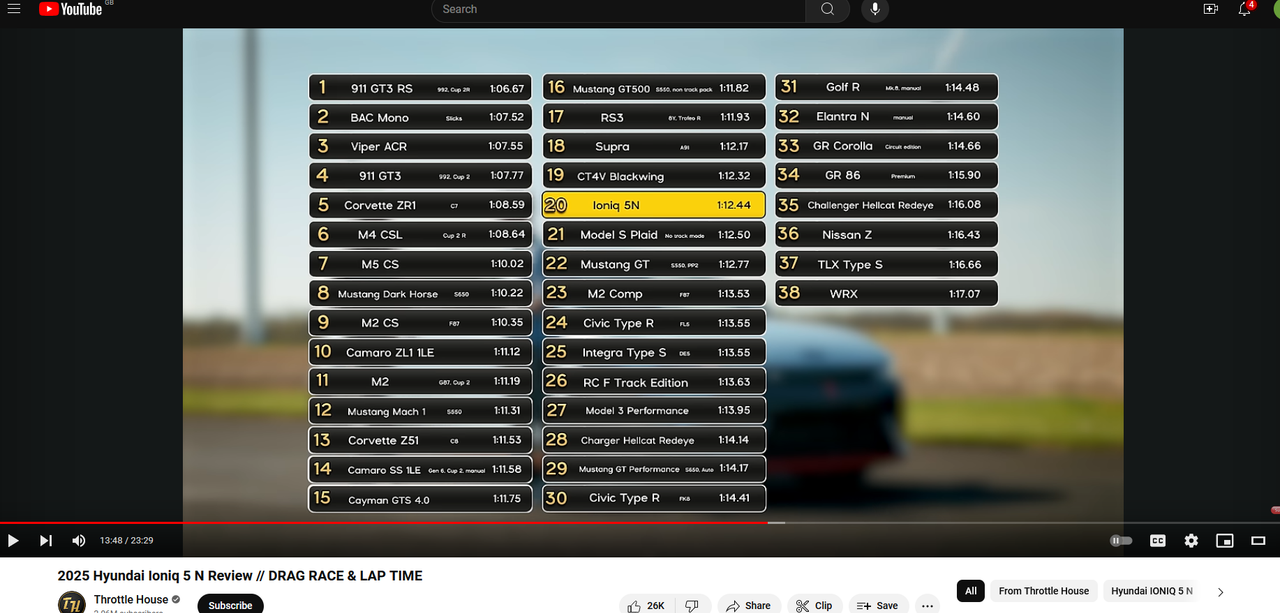Image resolution: width=1280 pixels, height=613 pixels.
Task: Click the TLX Type S row
Action: (887, 264)
